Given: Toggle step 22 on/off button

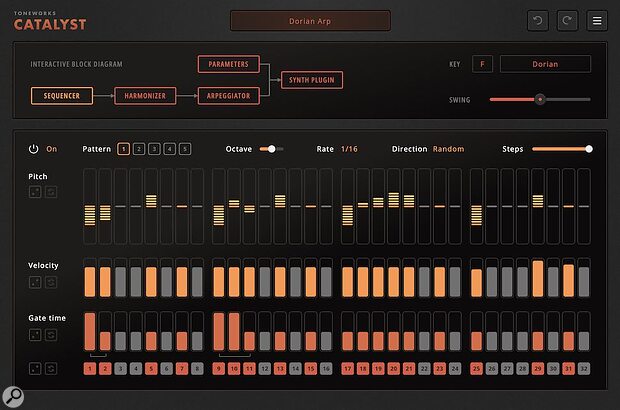Looking at the screenshot, I should [424, 369].
